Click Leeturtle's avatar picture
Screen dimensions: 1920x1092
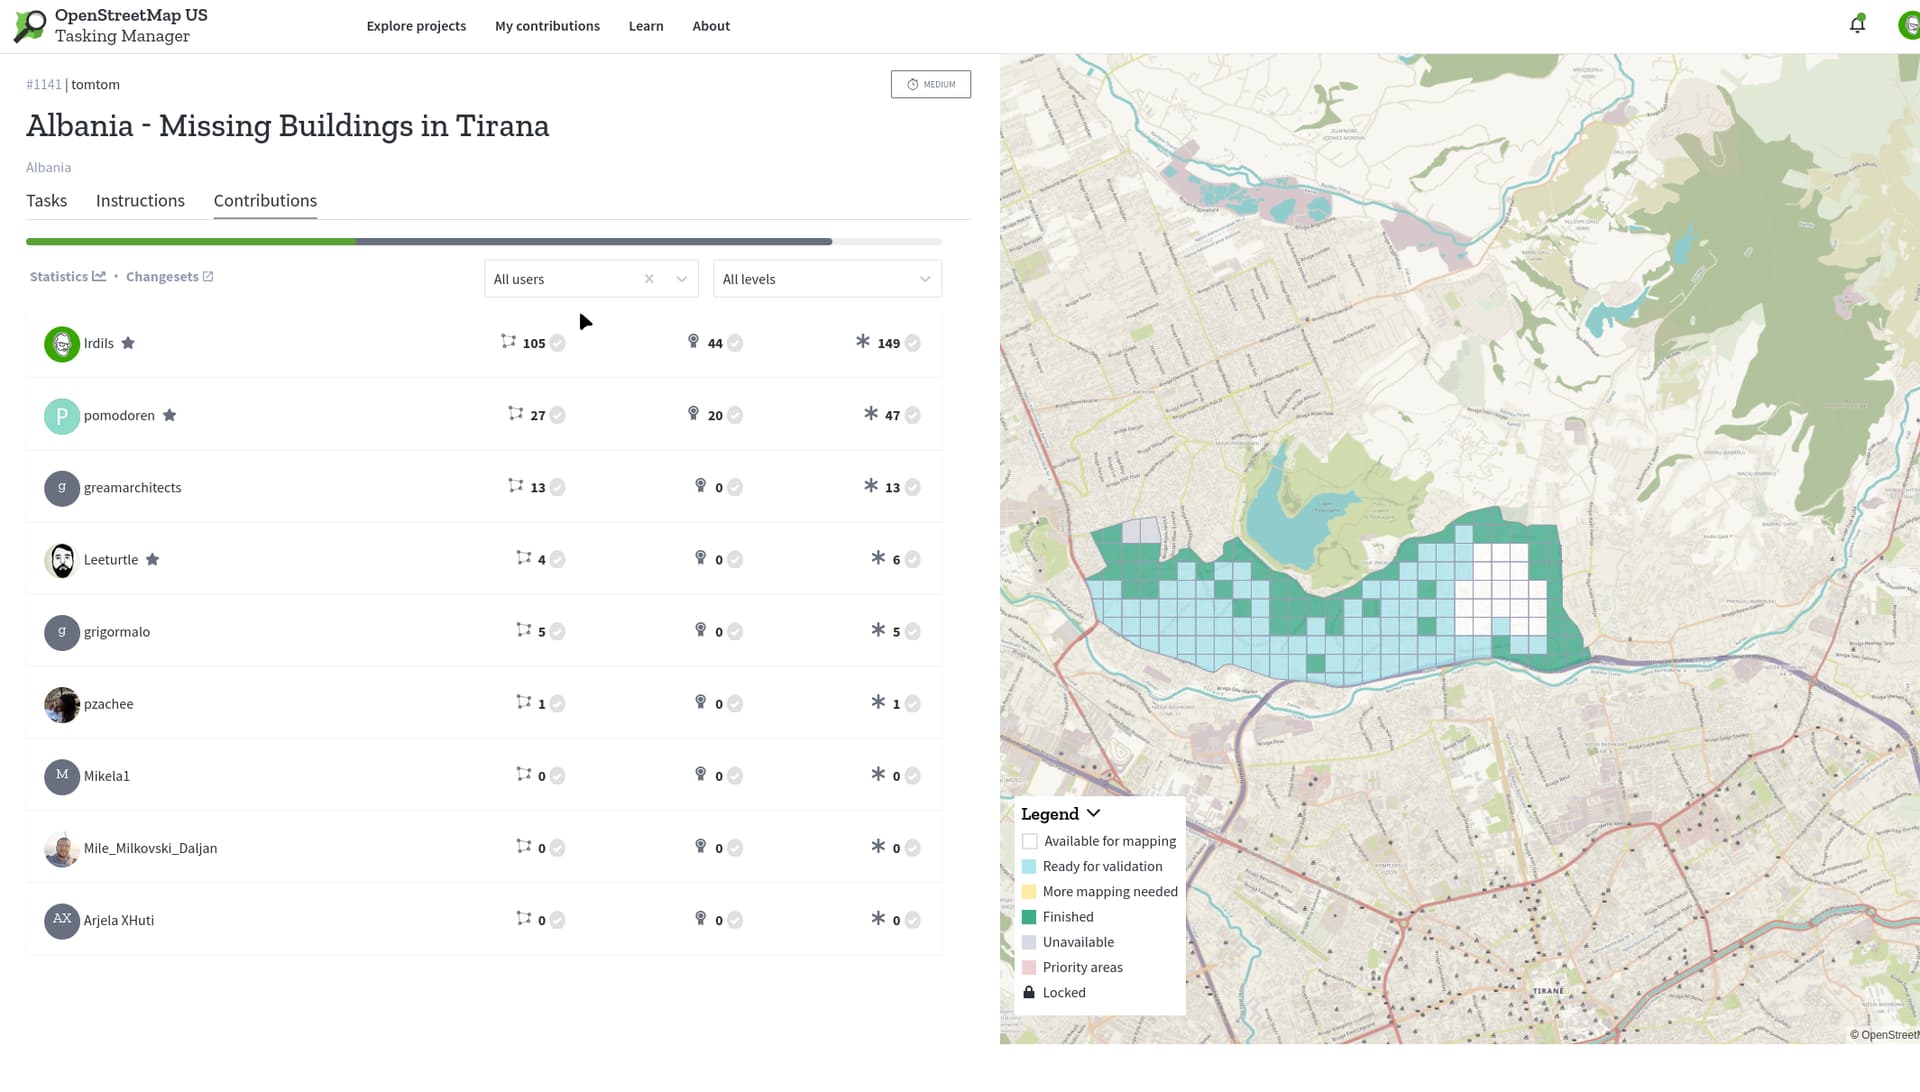[62, 560]
